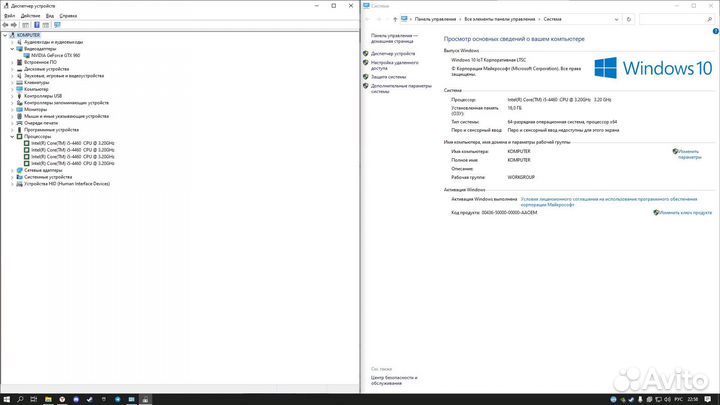Click the Help icon in Device Manager toolbar

[37, 25]
